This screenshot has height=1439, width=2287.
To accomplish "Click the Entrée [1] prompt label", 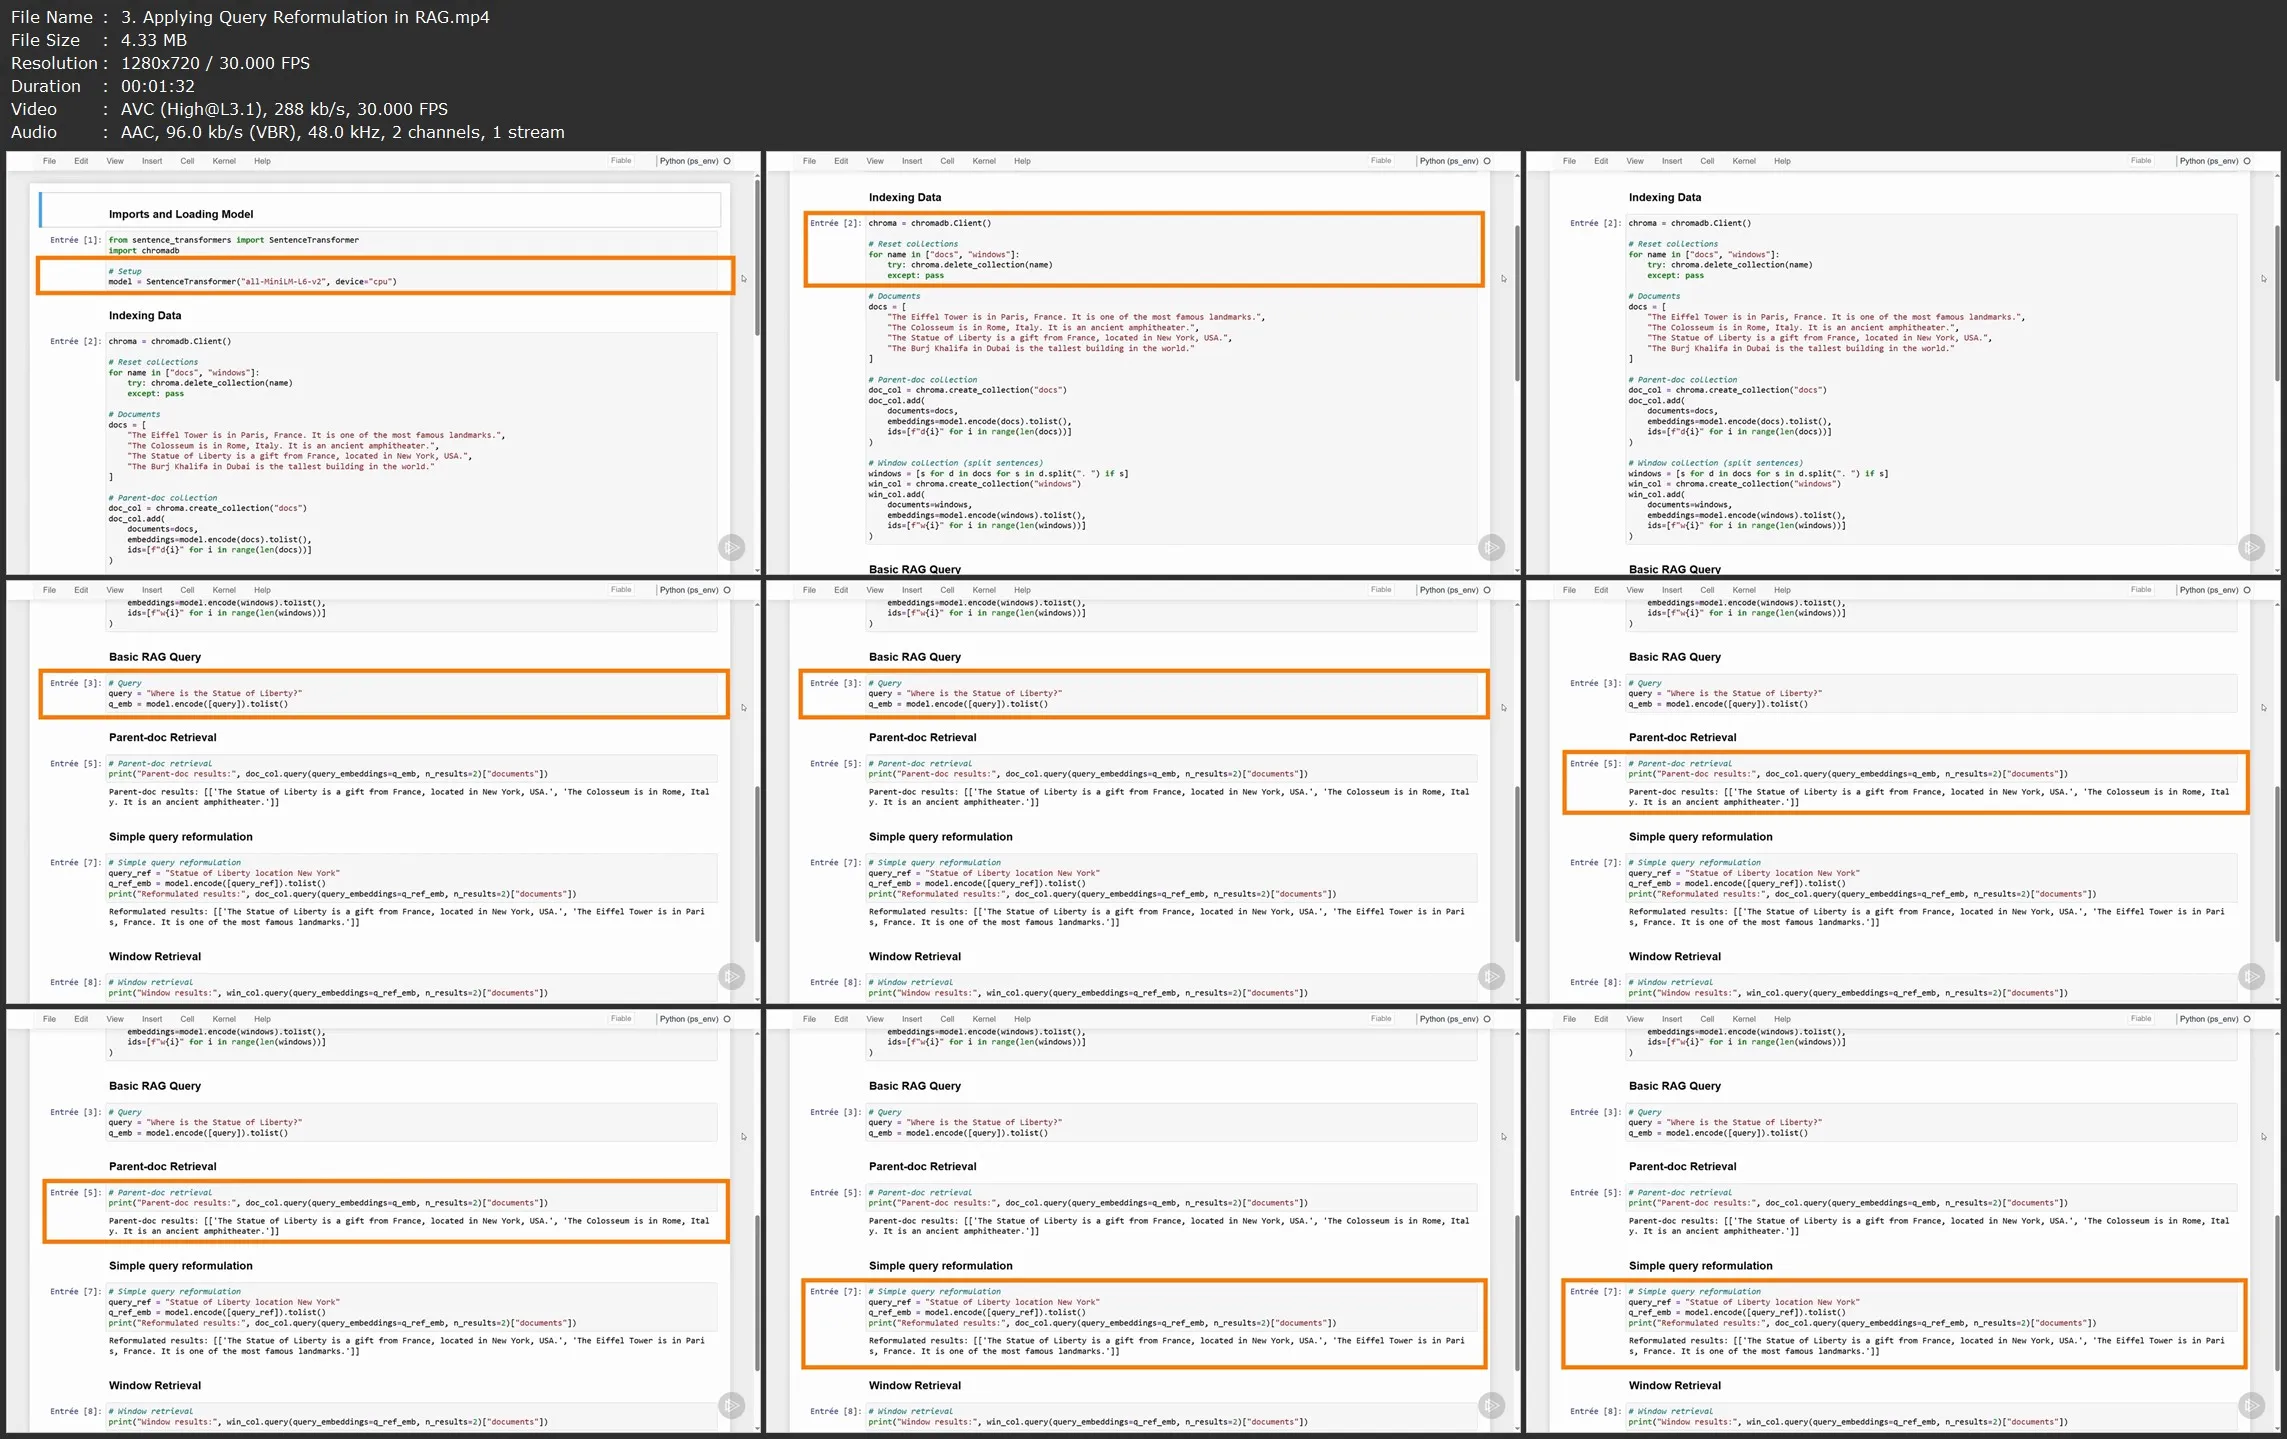I will coord(76,240).
